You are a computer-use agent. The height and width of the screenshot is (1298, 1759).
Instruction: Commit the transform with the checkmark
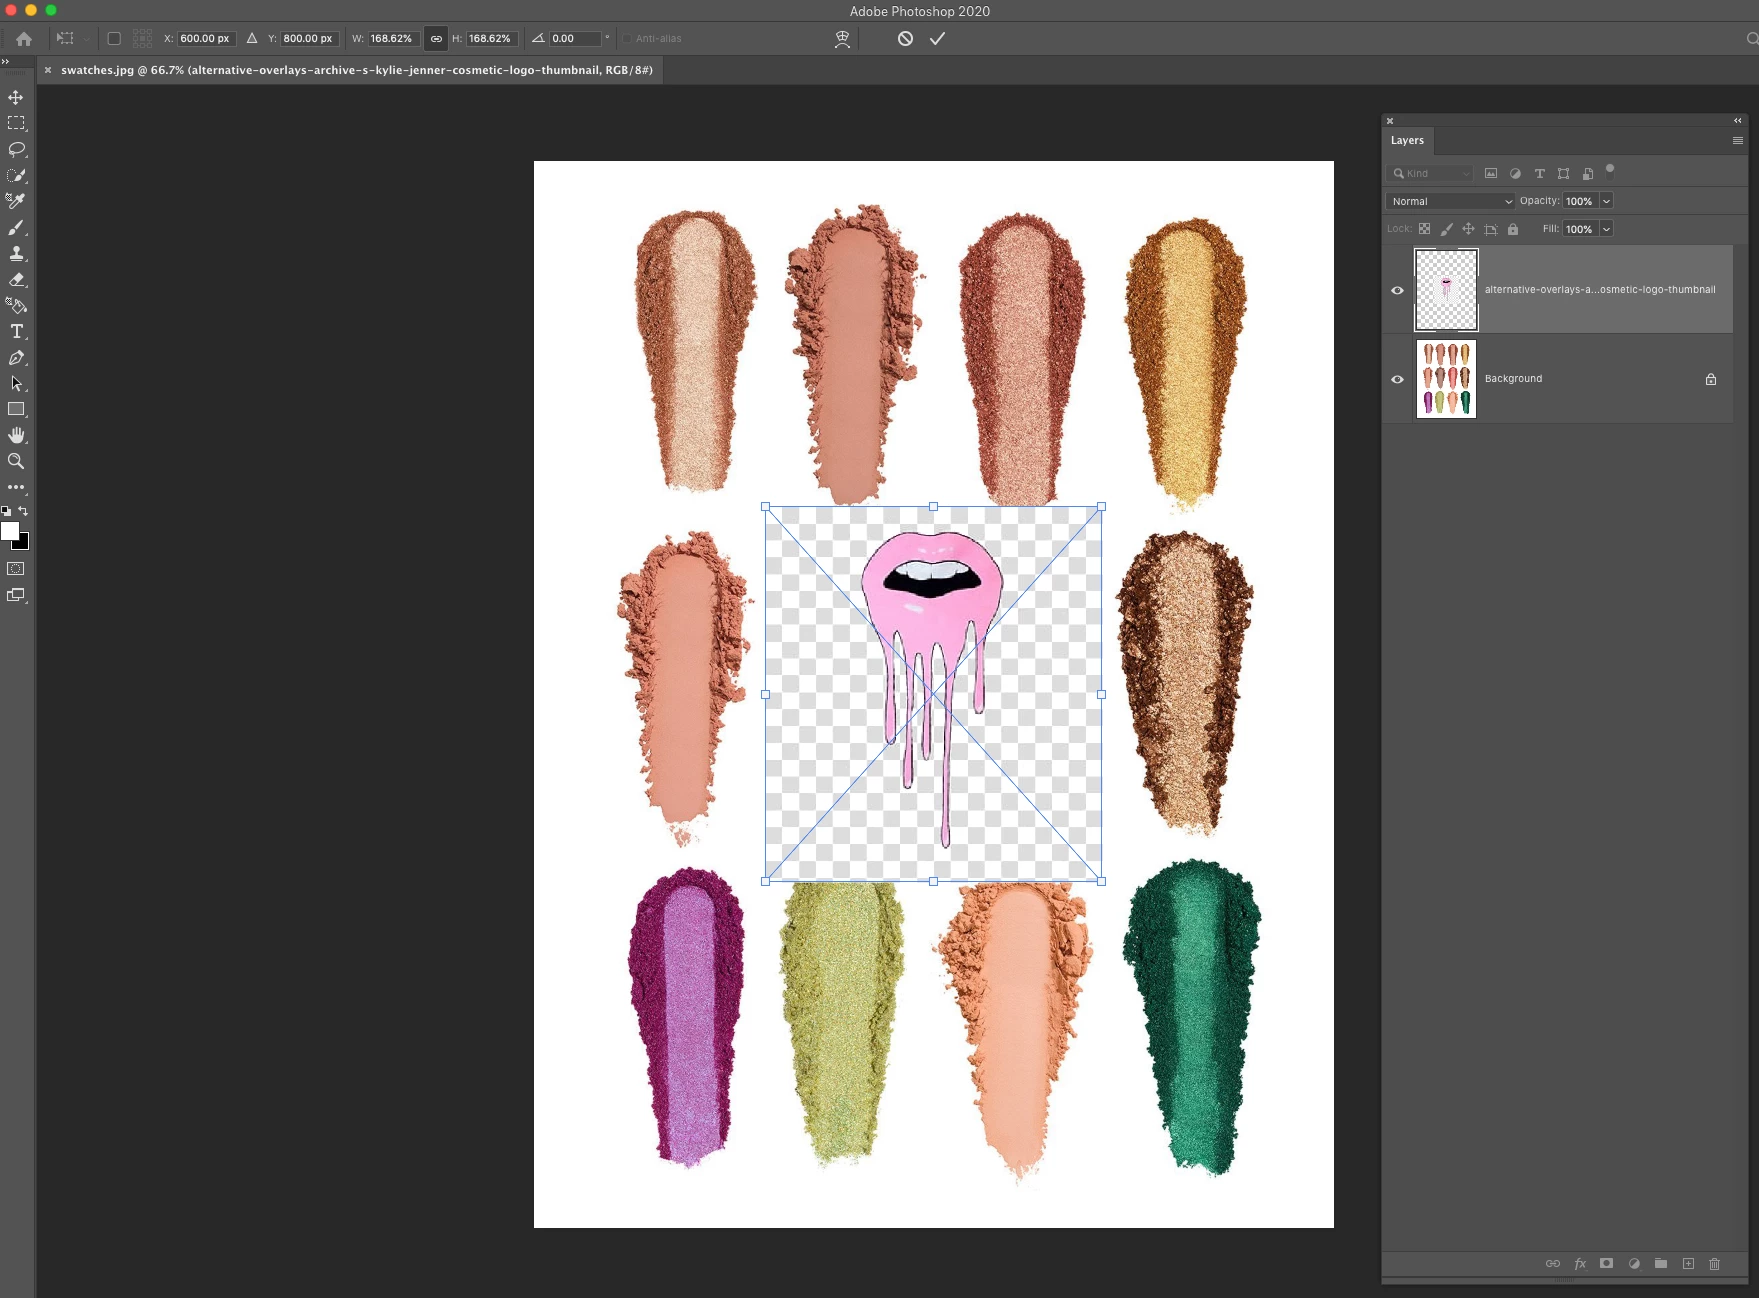[937, 39]
